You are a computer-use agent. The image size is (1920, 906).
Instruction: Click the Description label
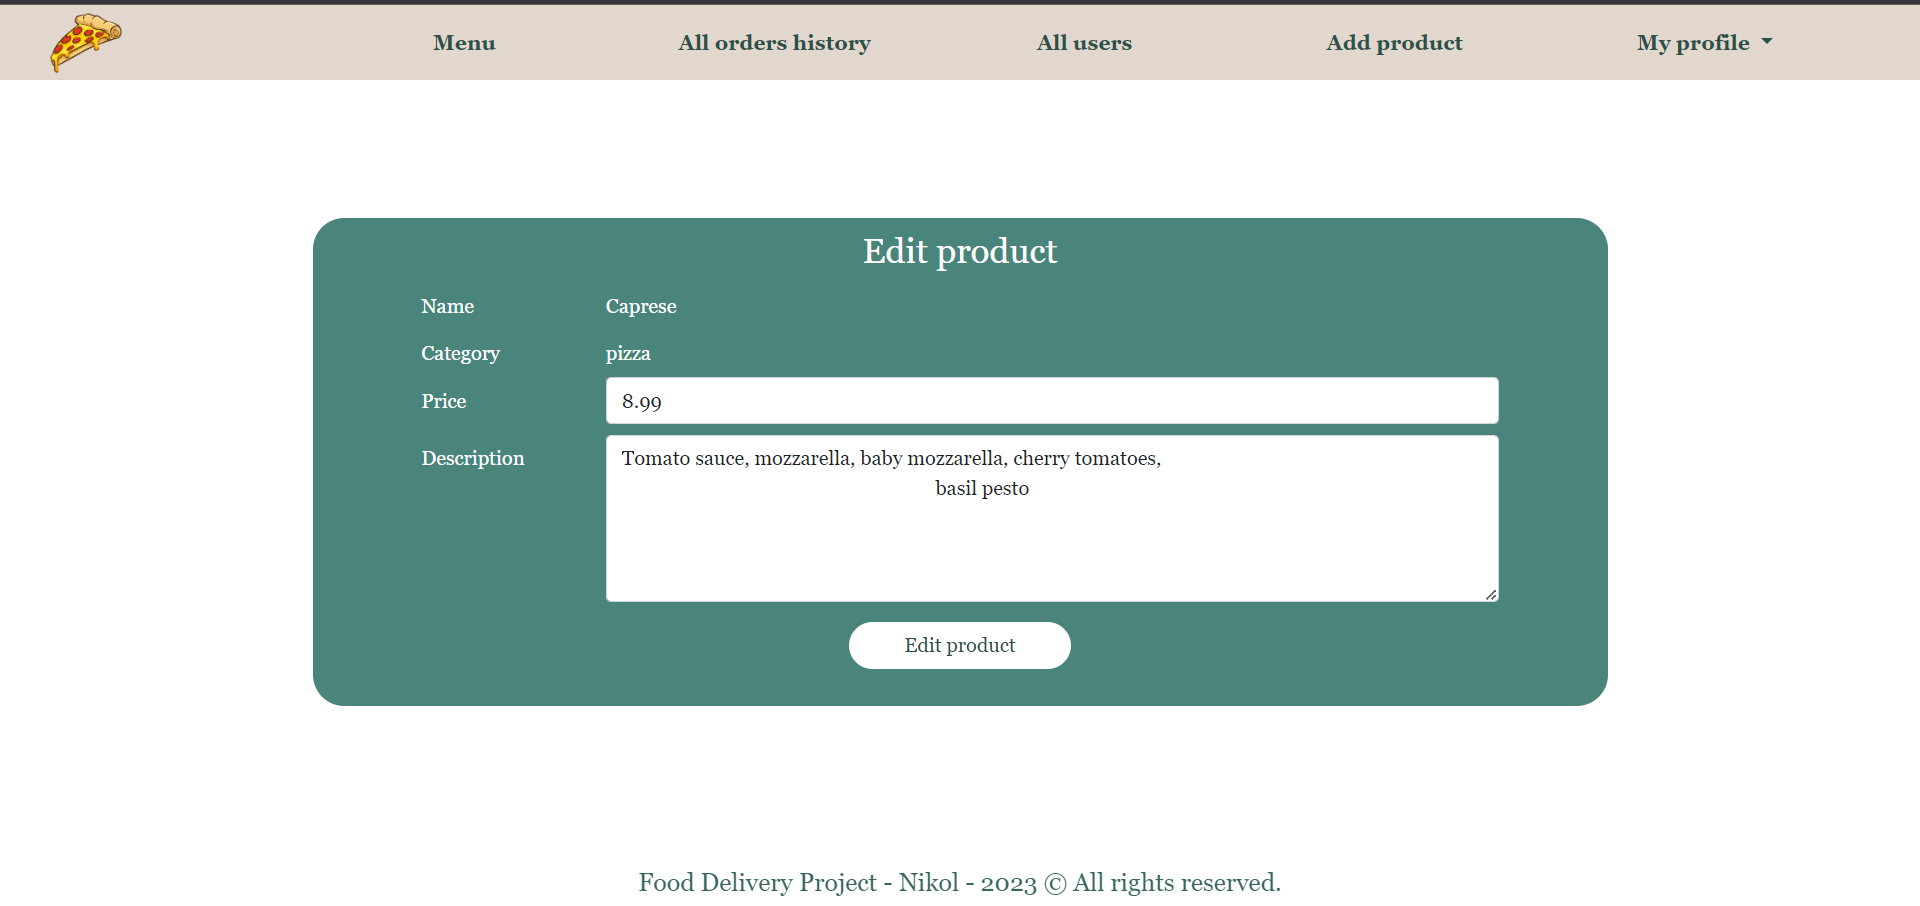(472, 458)
